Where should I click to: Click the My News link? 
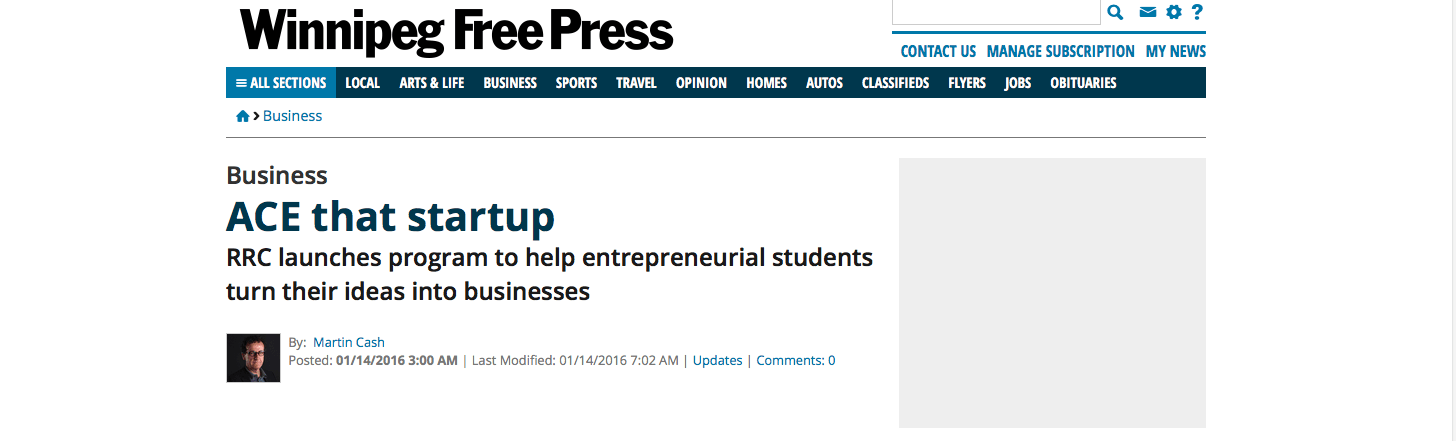coord(1176,51)
